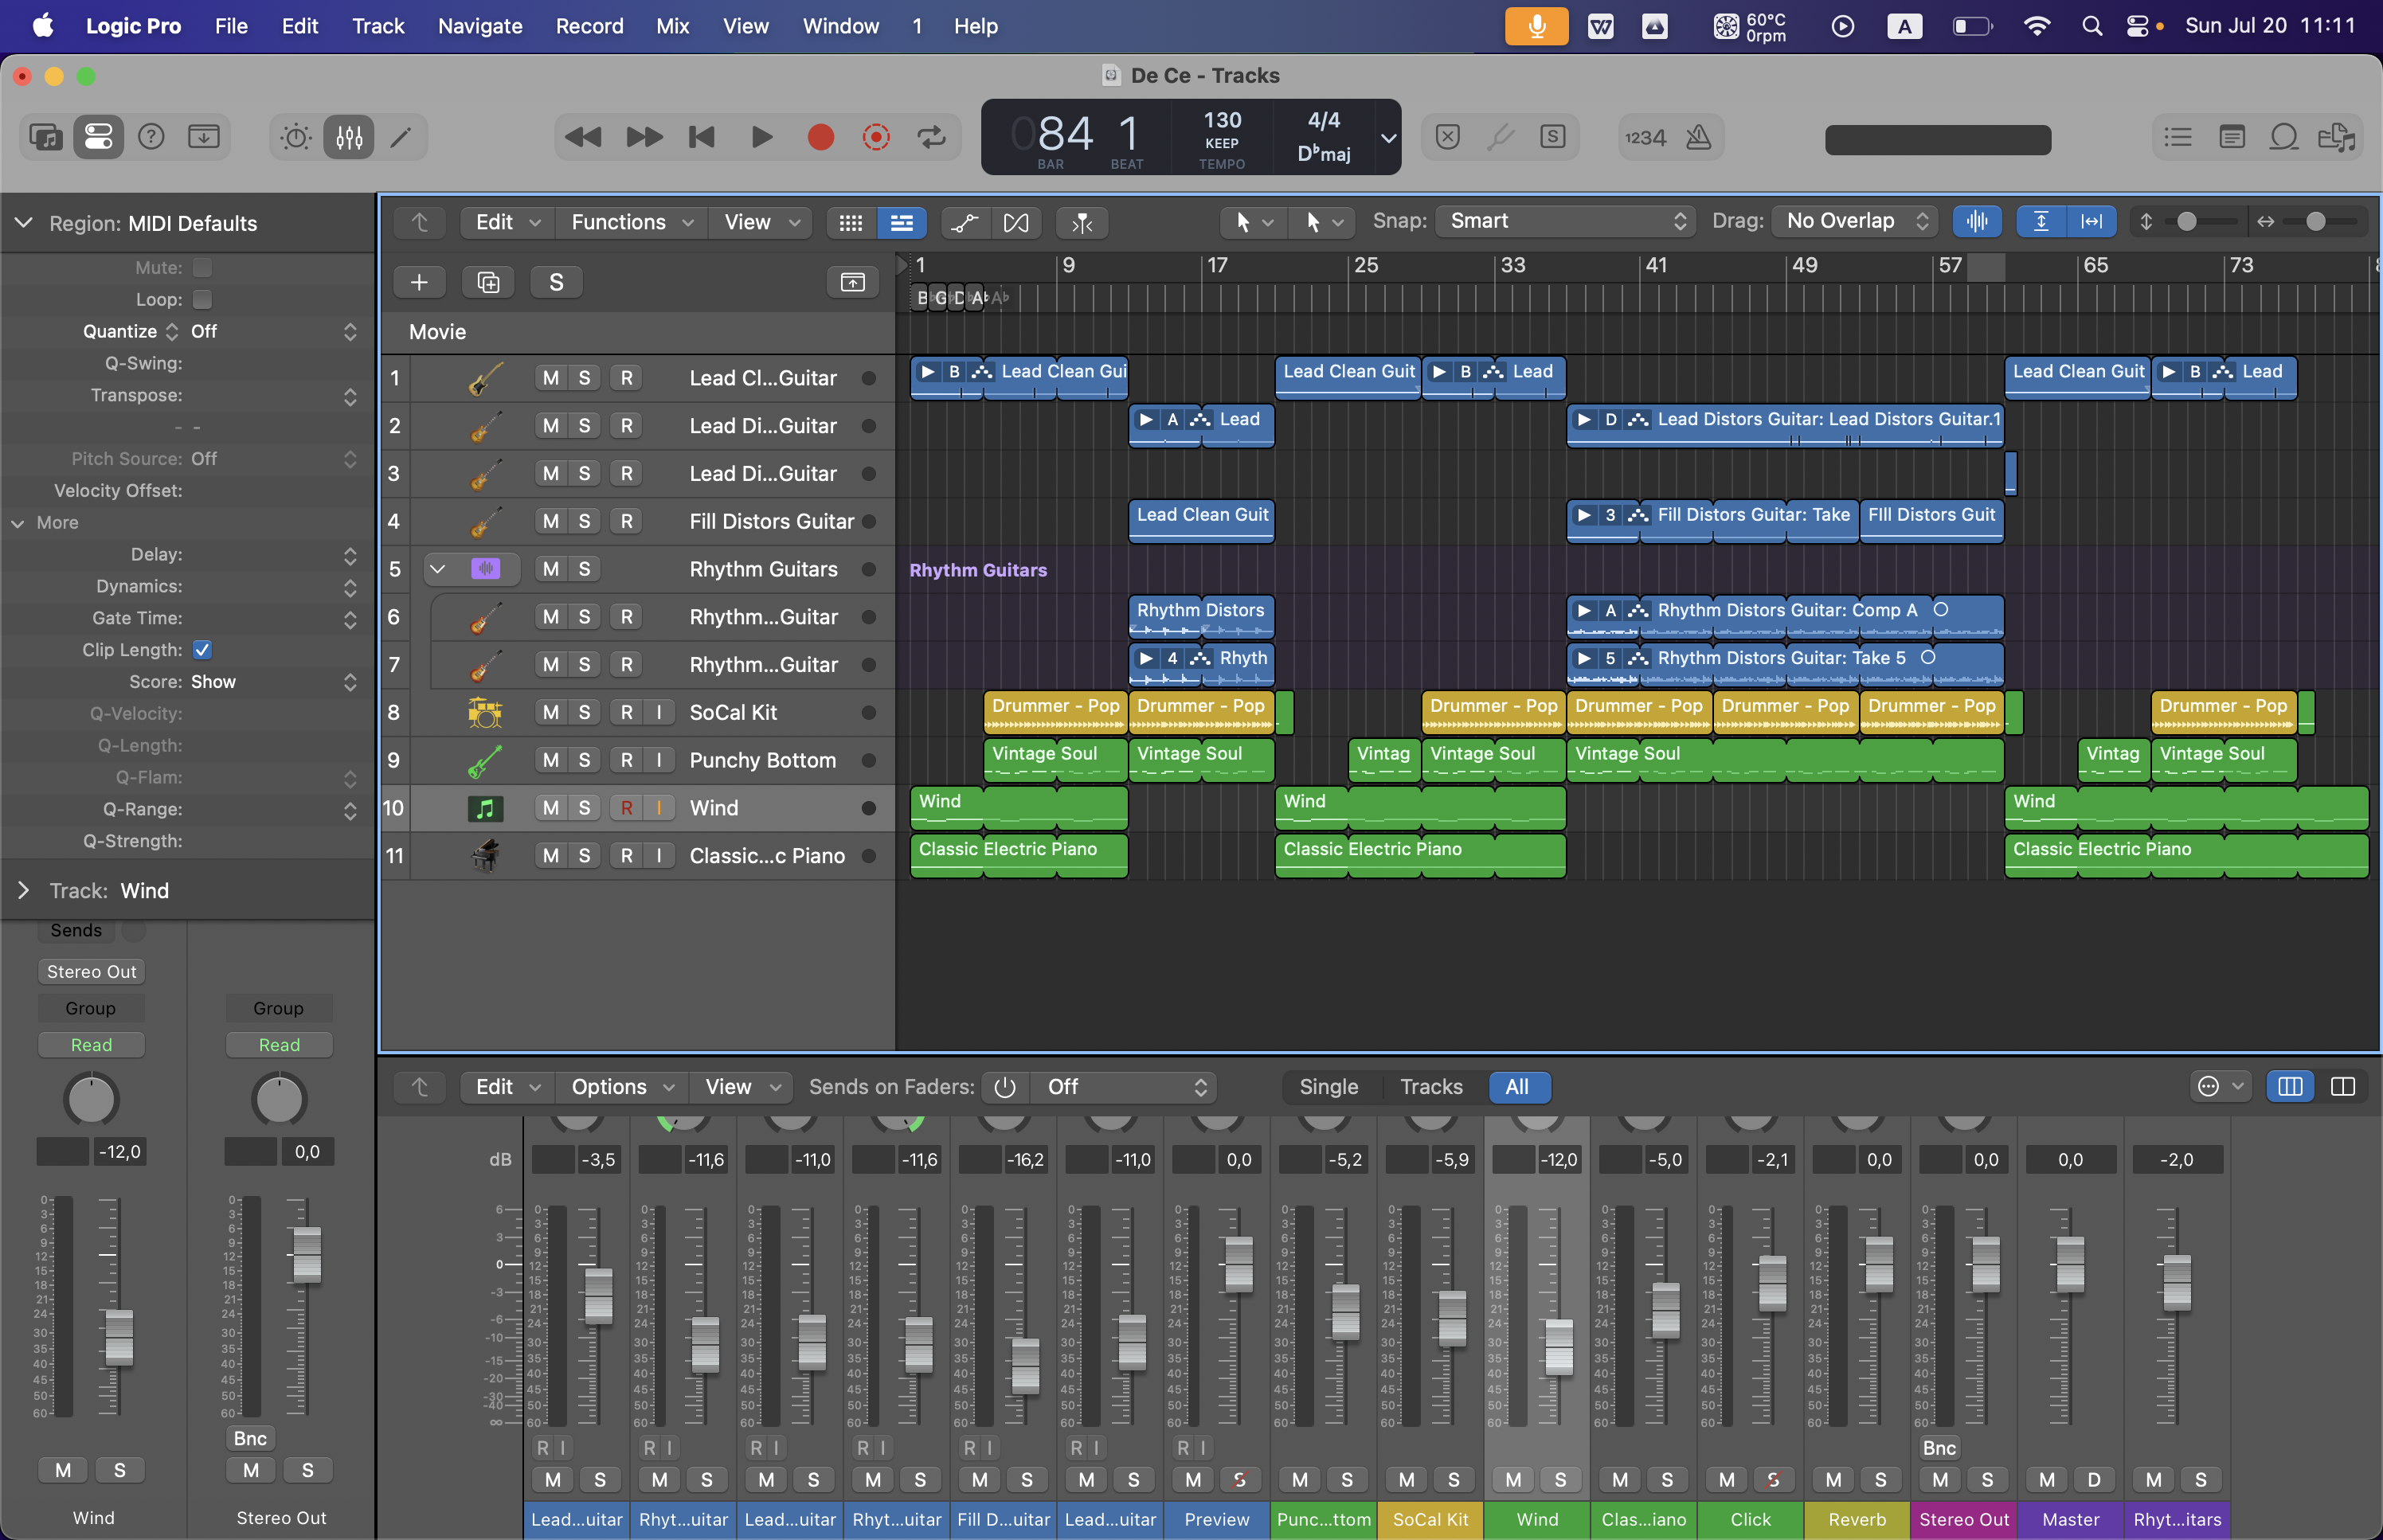Open Smart Controls button

pyautogui.click(x=296, y=137)
